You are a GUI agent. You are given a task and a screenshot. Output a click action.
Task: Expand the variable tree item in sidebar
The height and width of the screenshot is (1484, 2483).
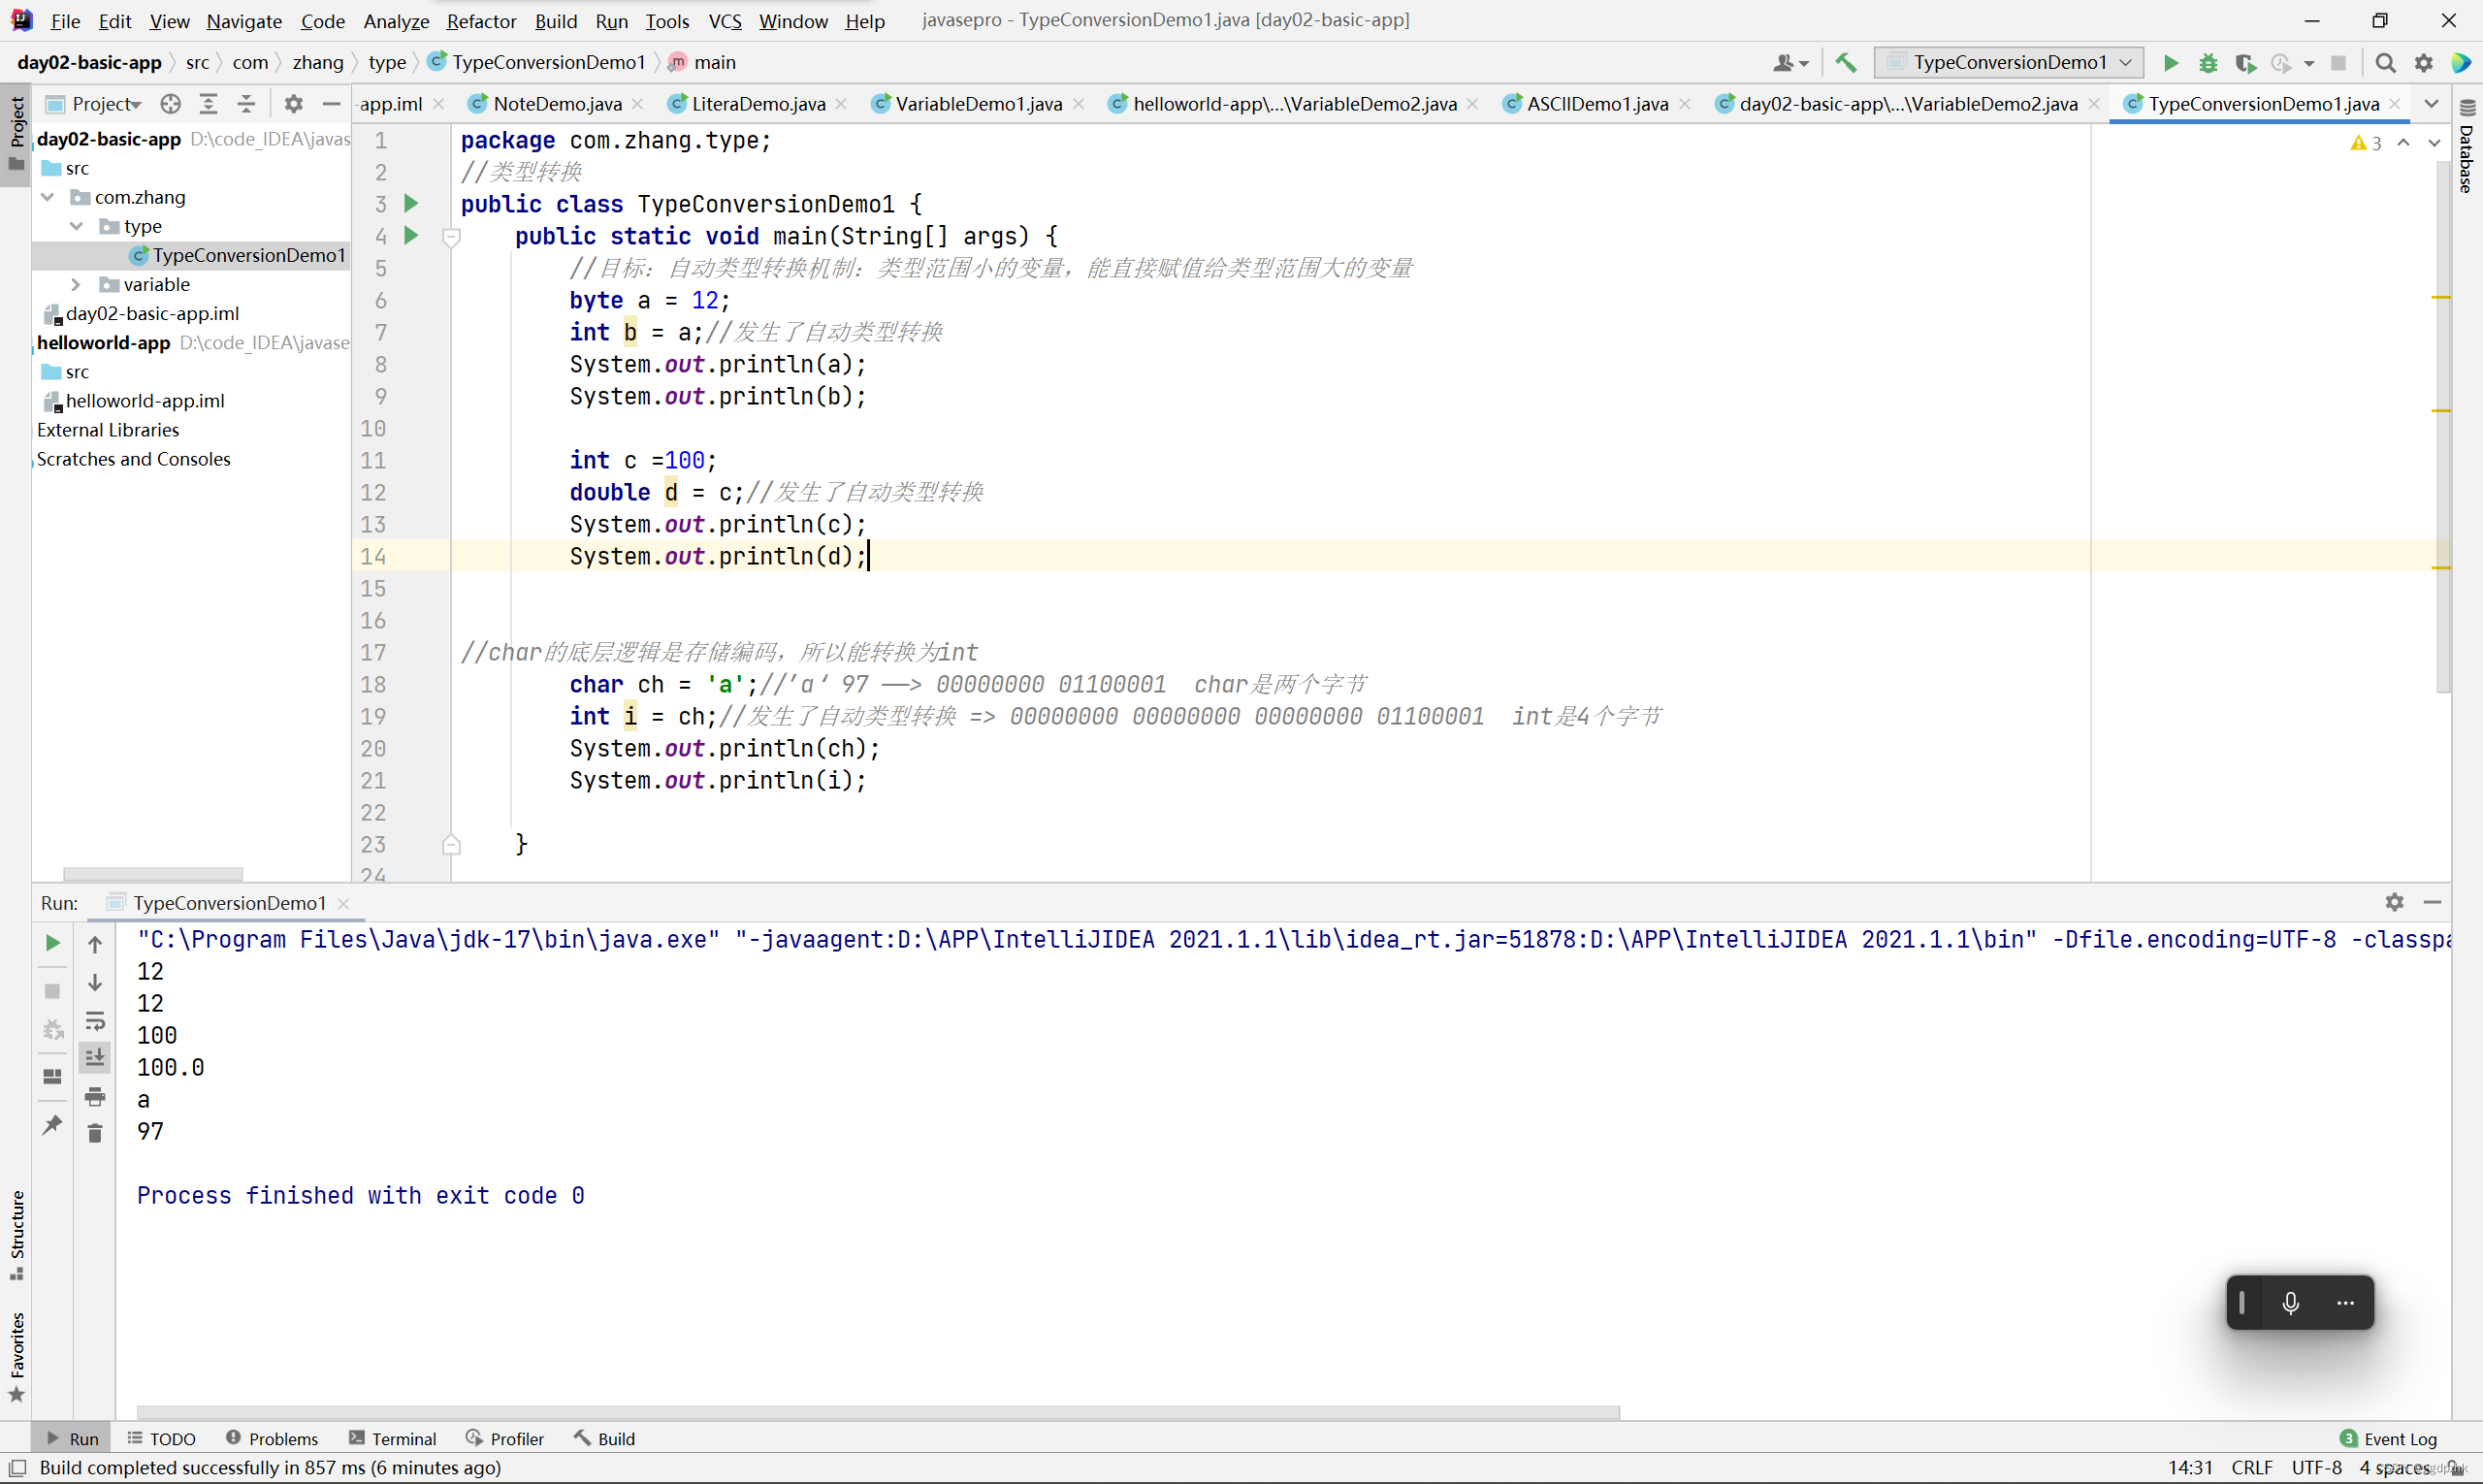click(x=73, y=282)
